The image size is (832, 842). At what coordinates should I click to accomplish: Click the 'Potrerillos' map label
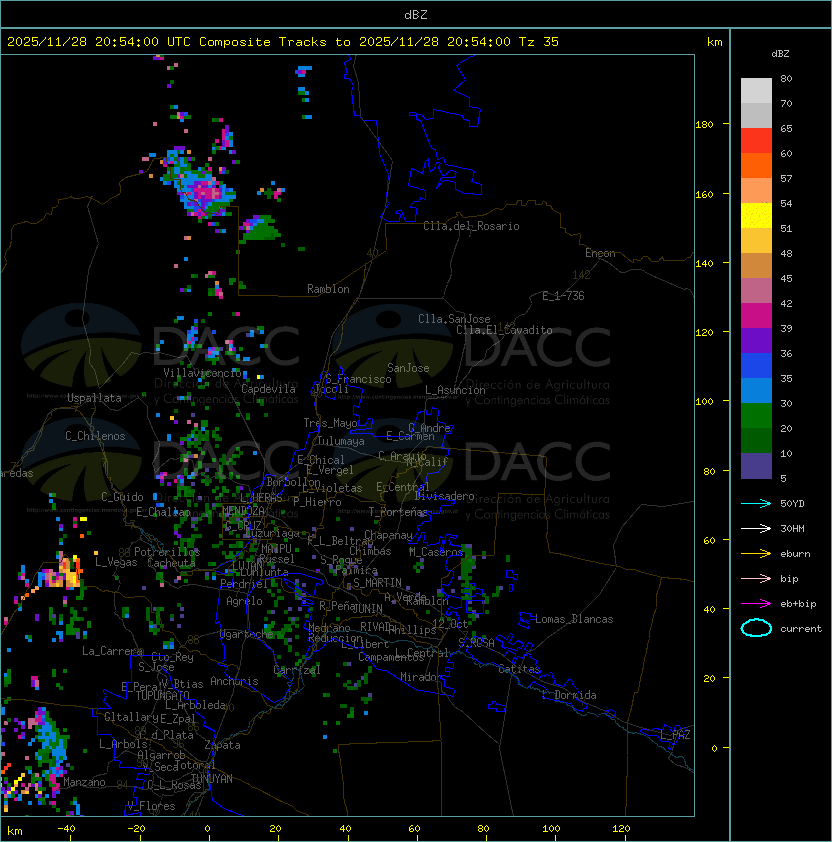click(167, 552)
